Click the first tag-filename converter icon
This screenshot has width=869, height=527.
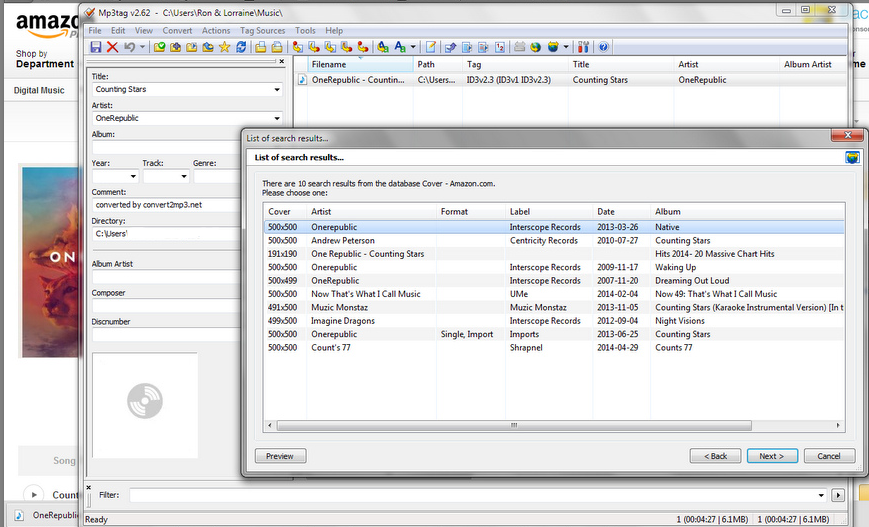(298, 47)
